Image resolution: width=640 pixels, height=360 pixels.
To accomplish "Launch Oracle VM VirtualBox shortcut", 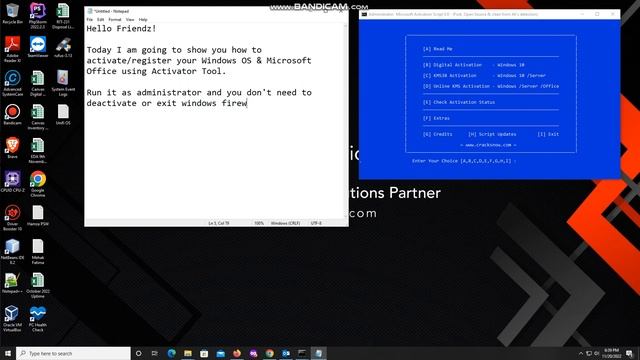I will coord(12,318).
